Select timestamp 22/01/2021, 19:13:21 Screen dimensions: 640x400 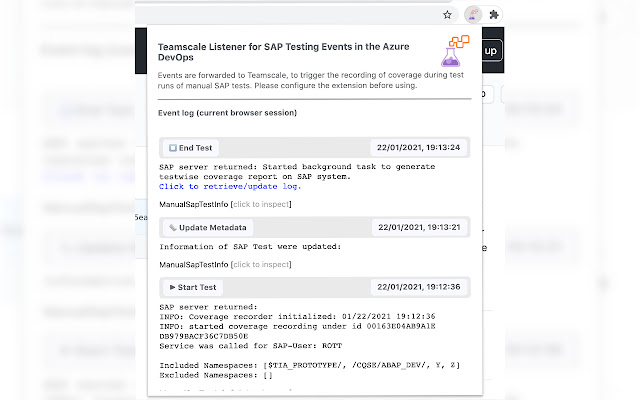pyautogui.click(x=419, y=227)
